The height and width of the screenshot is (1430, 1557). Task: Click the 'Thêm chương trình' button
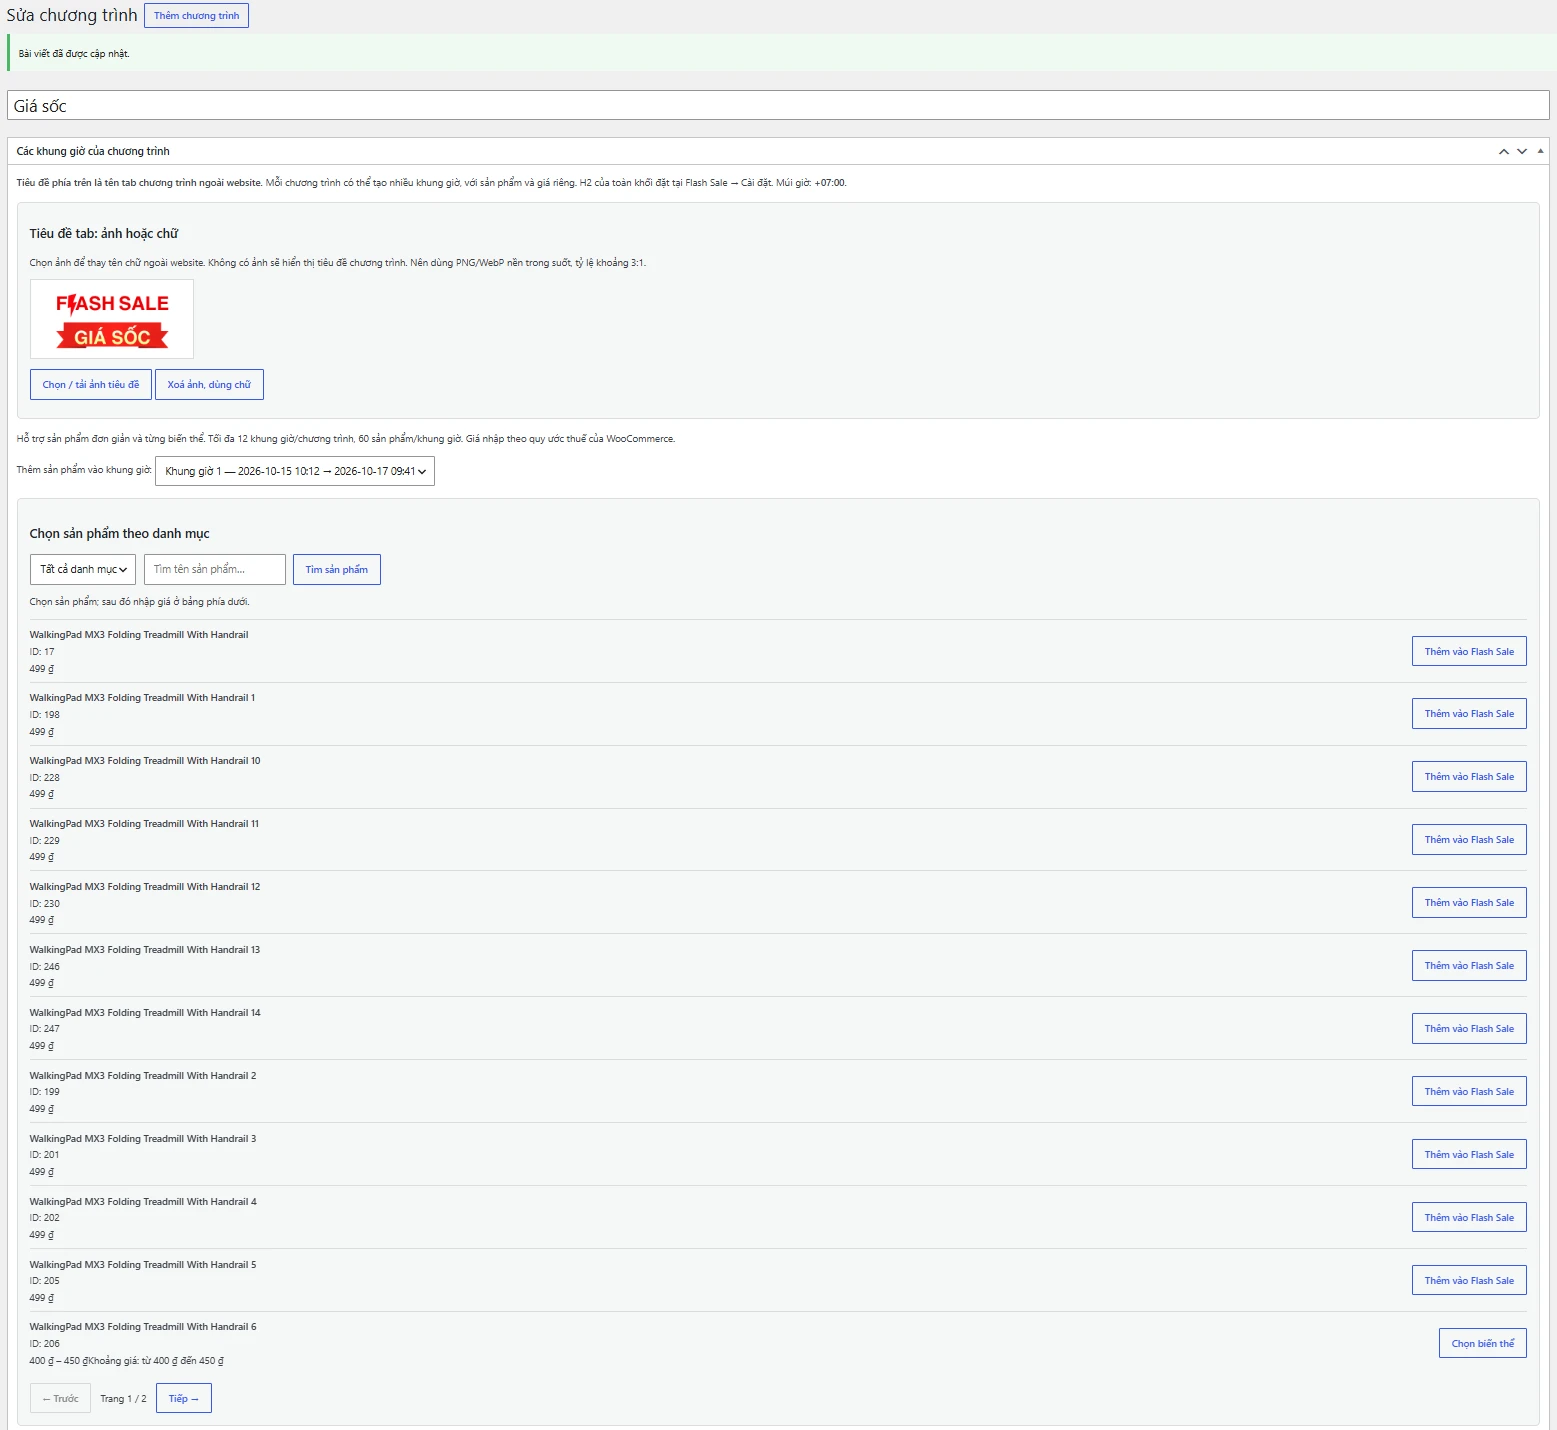tap(196, 16)
